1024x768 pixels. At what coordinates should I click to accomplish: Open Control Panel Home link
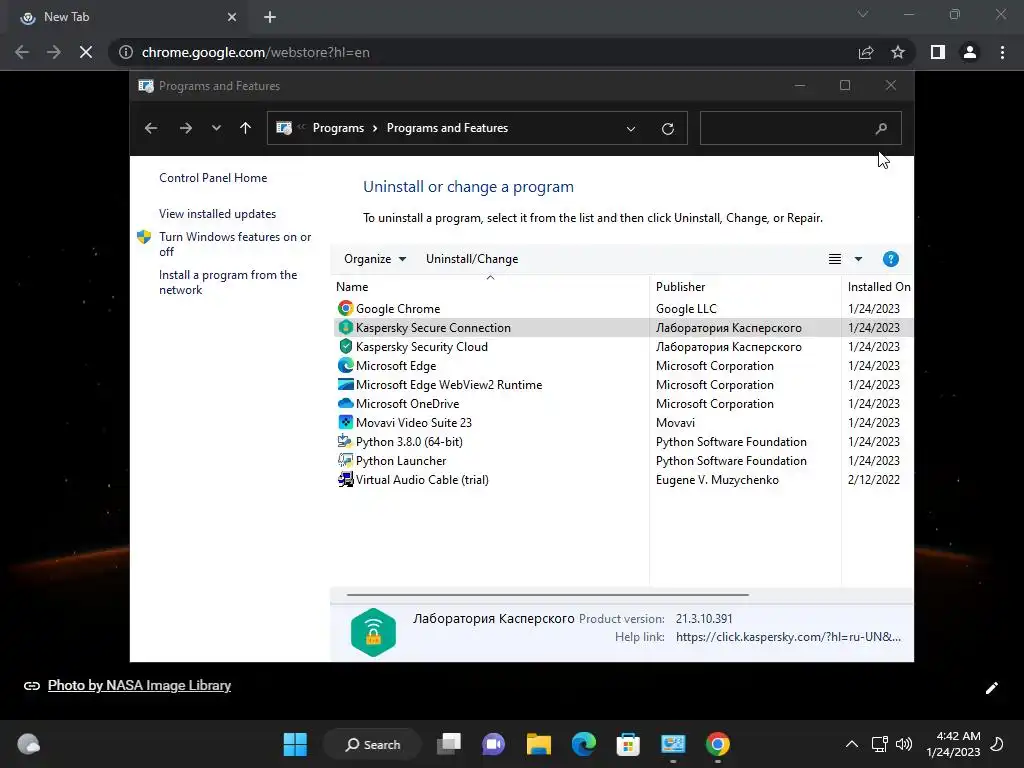coord(213,178)
